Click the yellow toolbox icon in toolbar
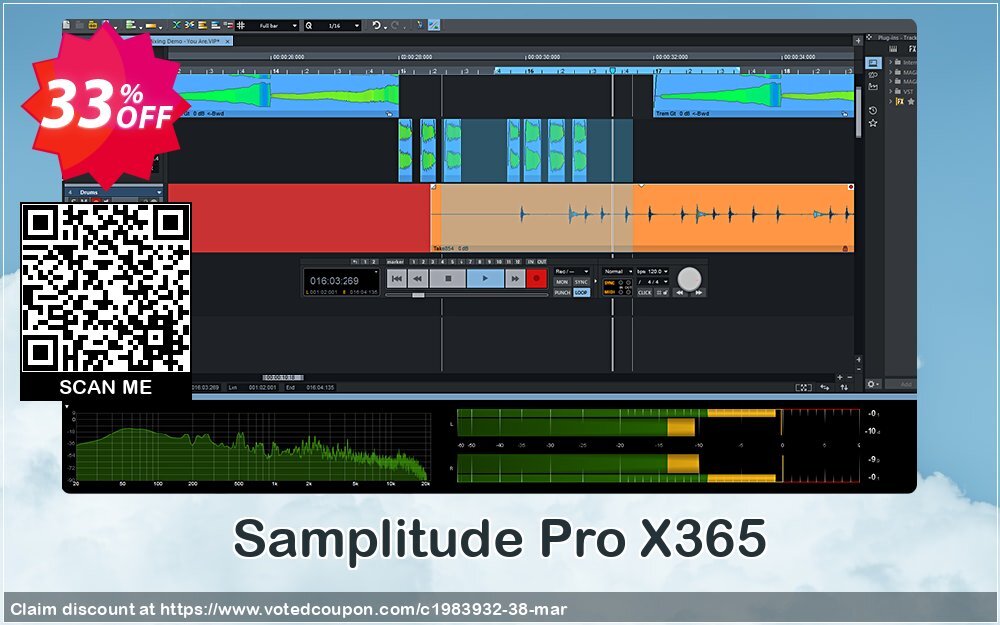Viewport: 1000px width, 625px height. click(x=92, y=26)
